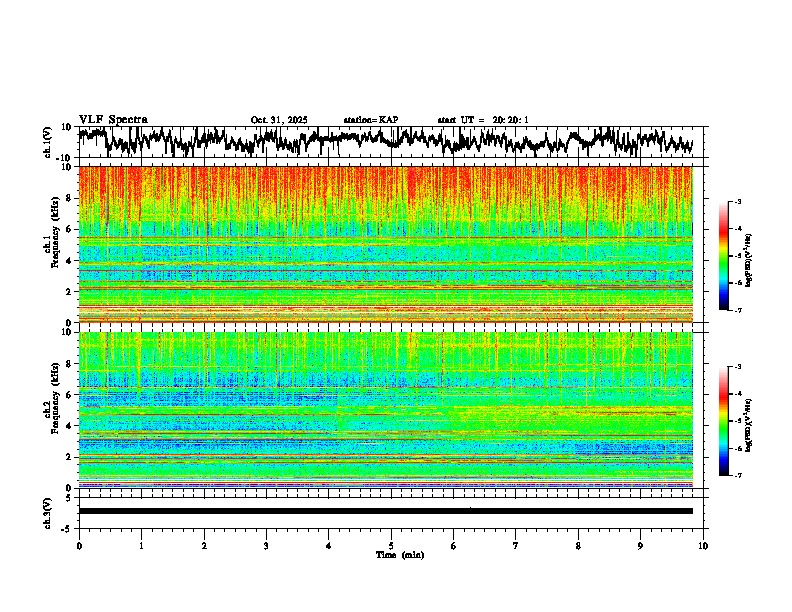Image resolution: width=792 pixels, height=612 pixels.
Task: Click the "station=KAP" label
Action: tap(371, 120)
